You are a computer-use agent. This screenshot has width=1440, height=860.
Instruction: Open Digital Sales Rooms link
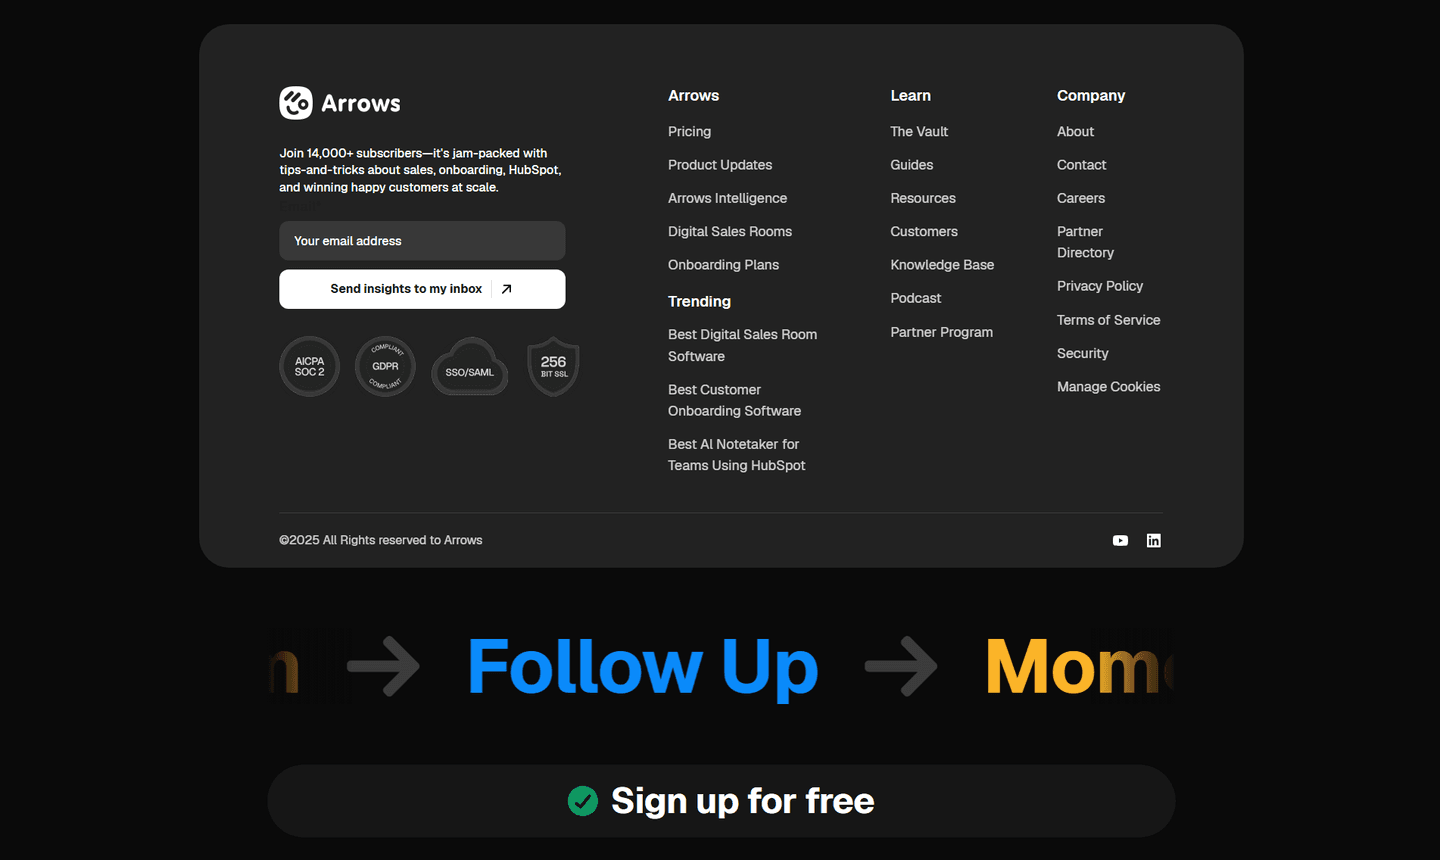730,231
